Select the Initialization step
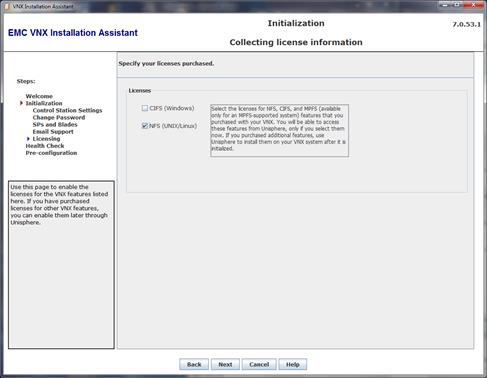 coord(44,103)
